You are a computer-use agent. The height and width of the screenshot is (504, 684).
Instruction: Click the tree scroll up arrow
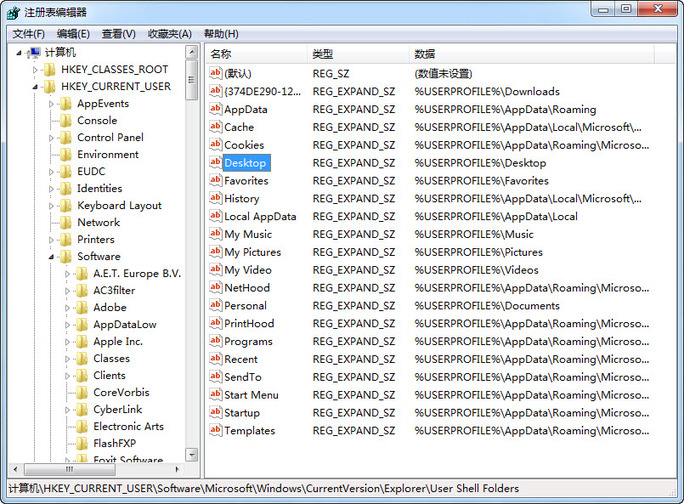[x=192, y=52]
